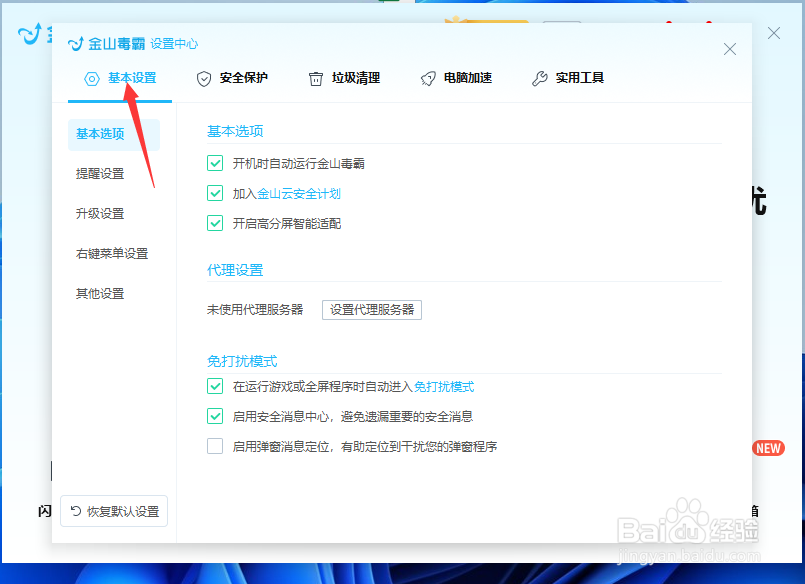This screenshot has width=805, height=584.
Task: Uncheck 启用安全消息中心 checkbox
Action: point(215,416)
